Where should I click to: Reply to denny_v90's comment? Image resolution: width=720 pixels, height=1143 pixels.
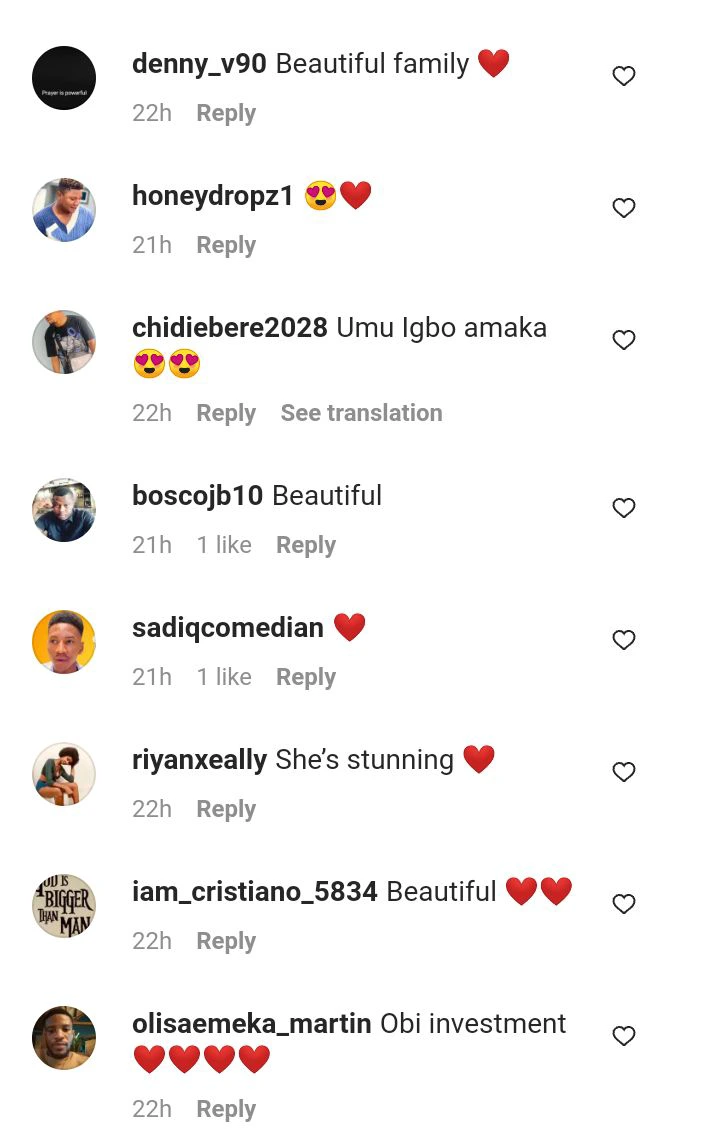click(226, 113)
